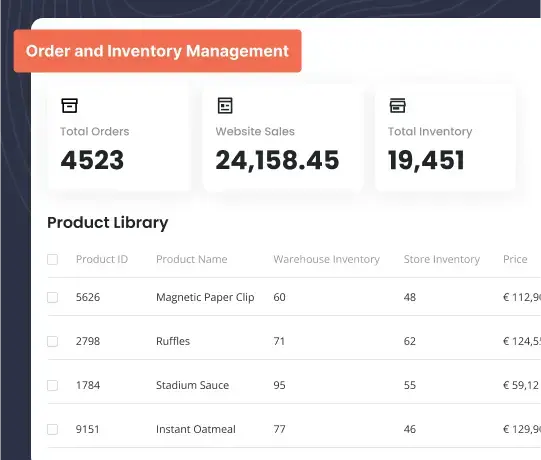Click the Order and Inventory Management banner

click(x=157, y=51)
